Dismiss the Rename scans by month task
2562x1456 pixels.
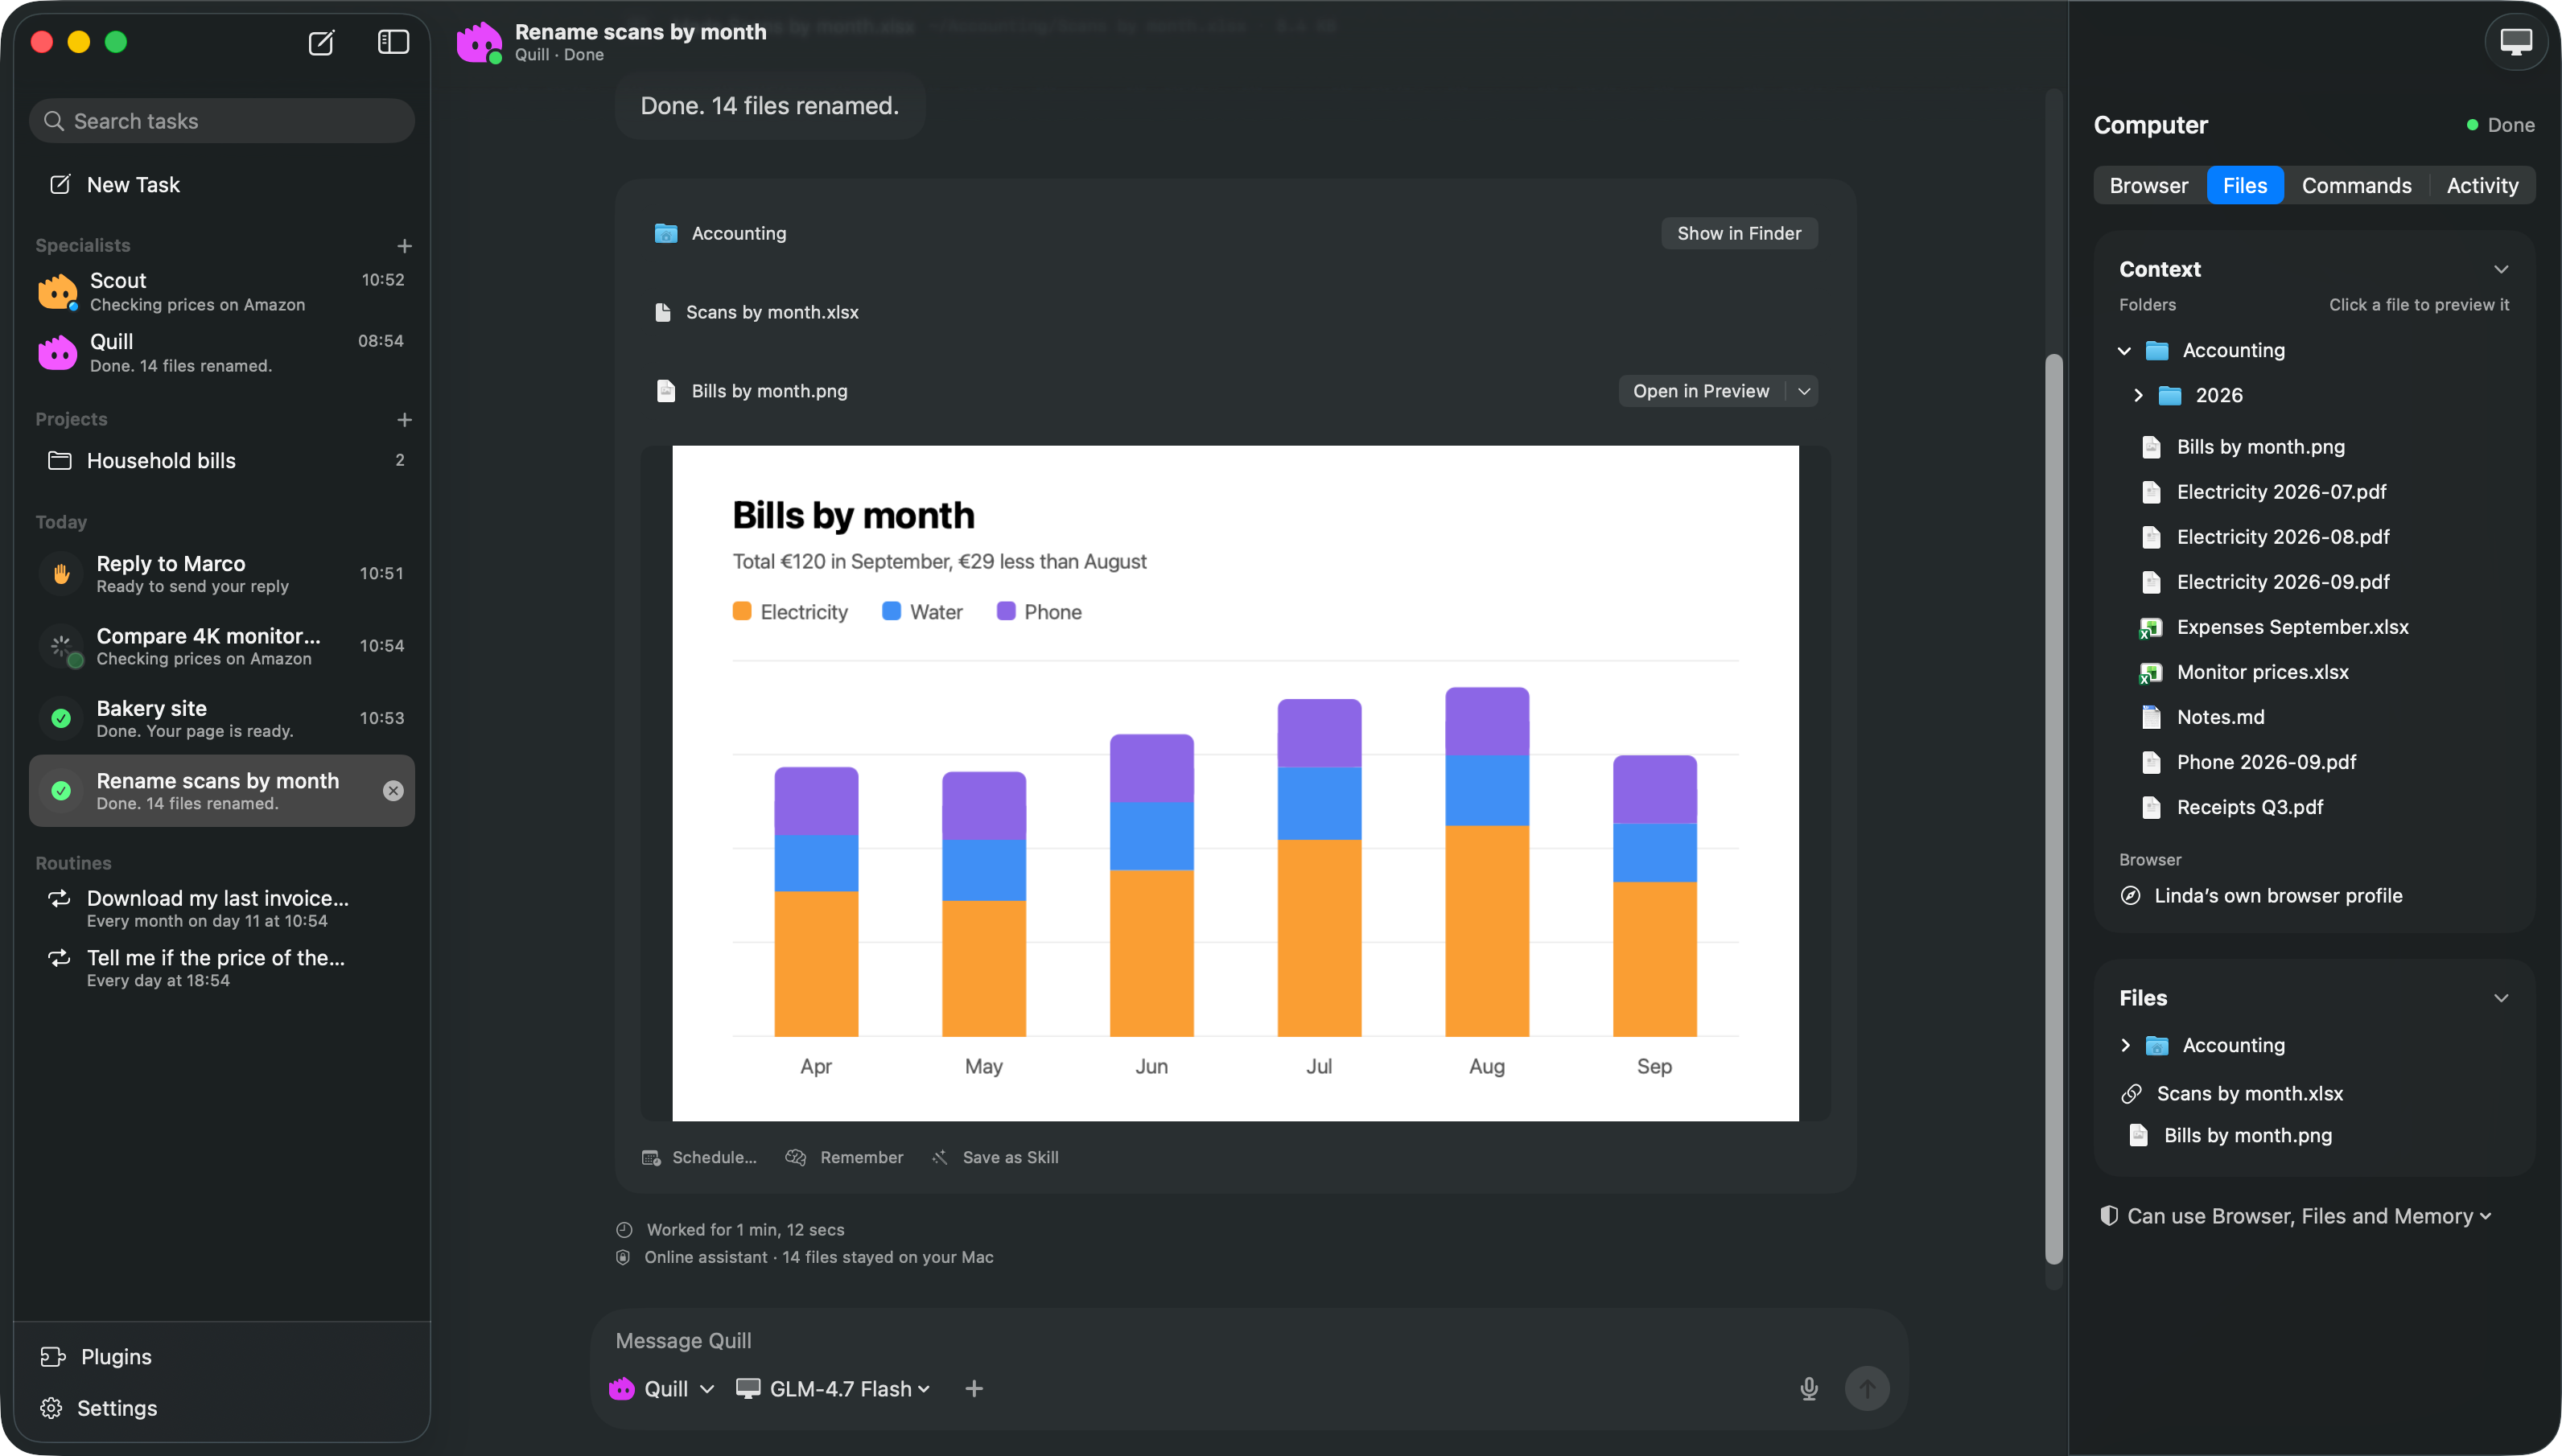[x=393, y=791]
